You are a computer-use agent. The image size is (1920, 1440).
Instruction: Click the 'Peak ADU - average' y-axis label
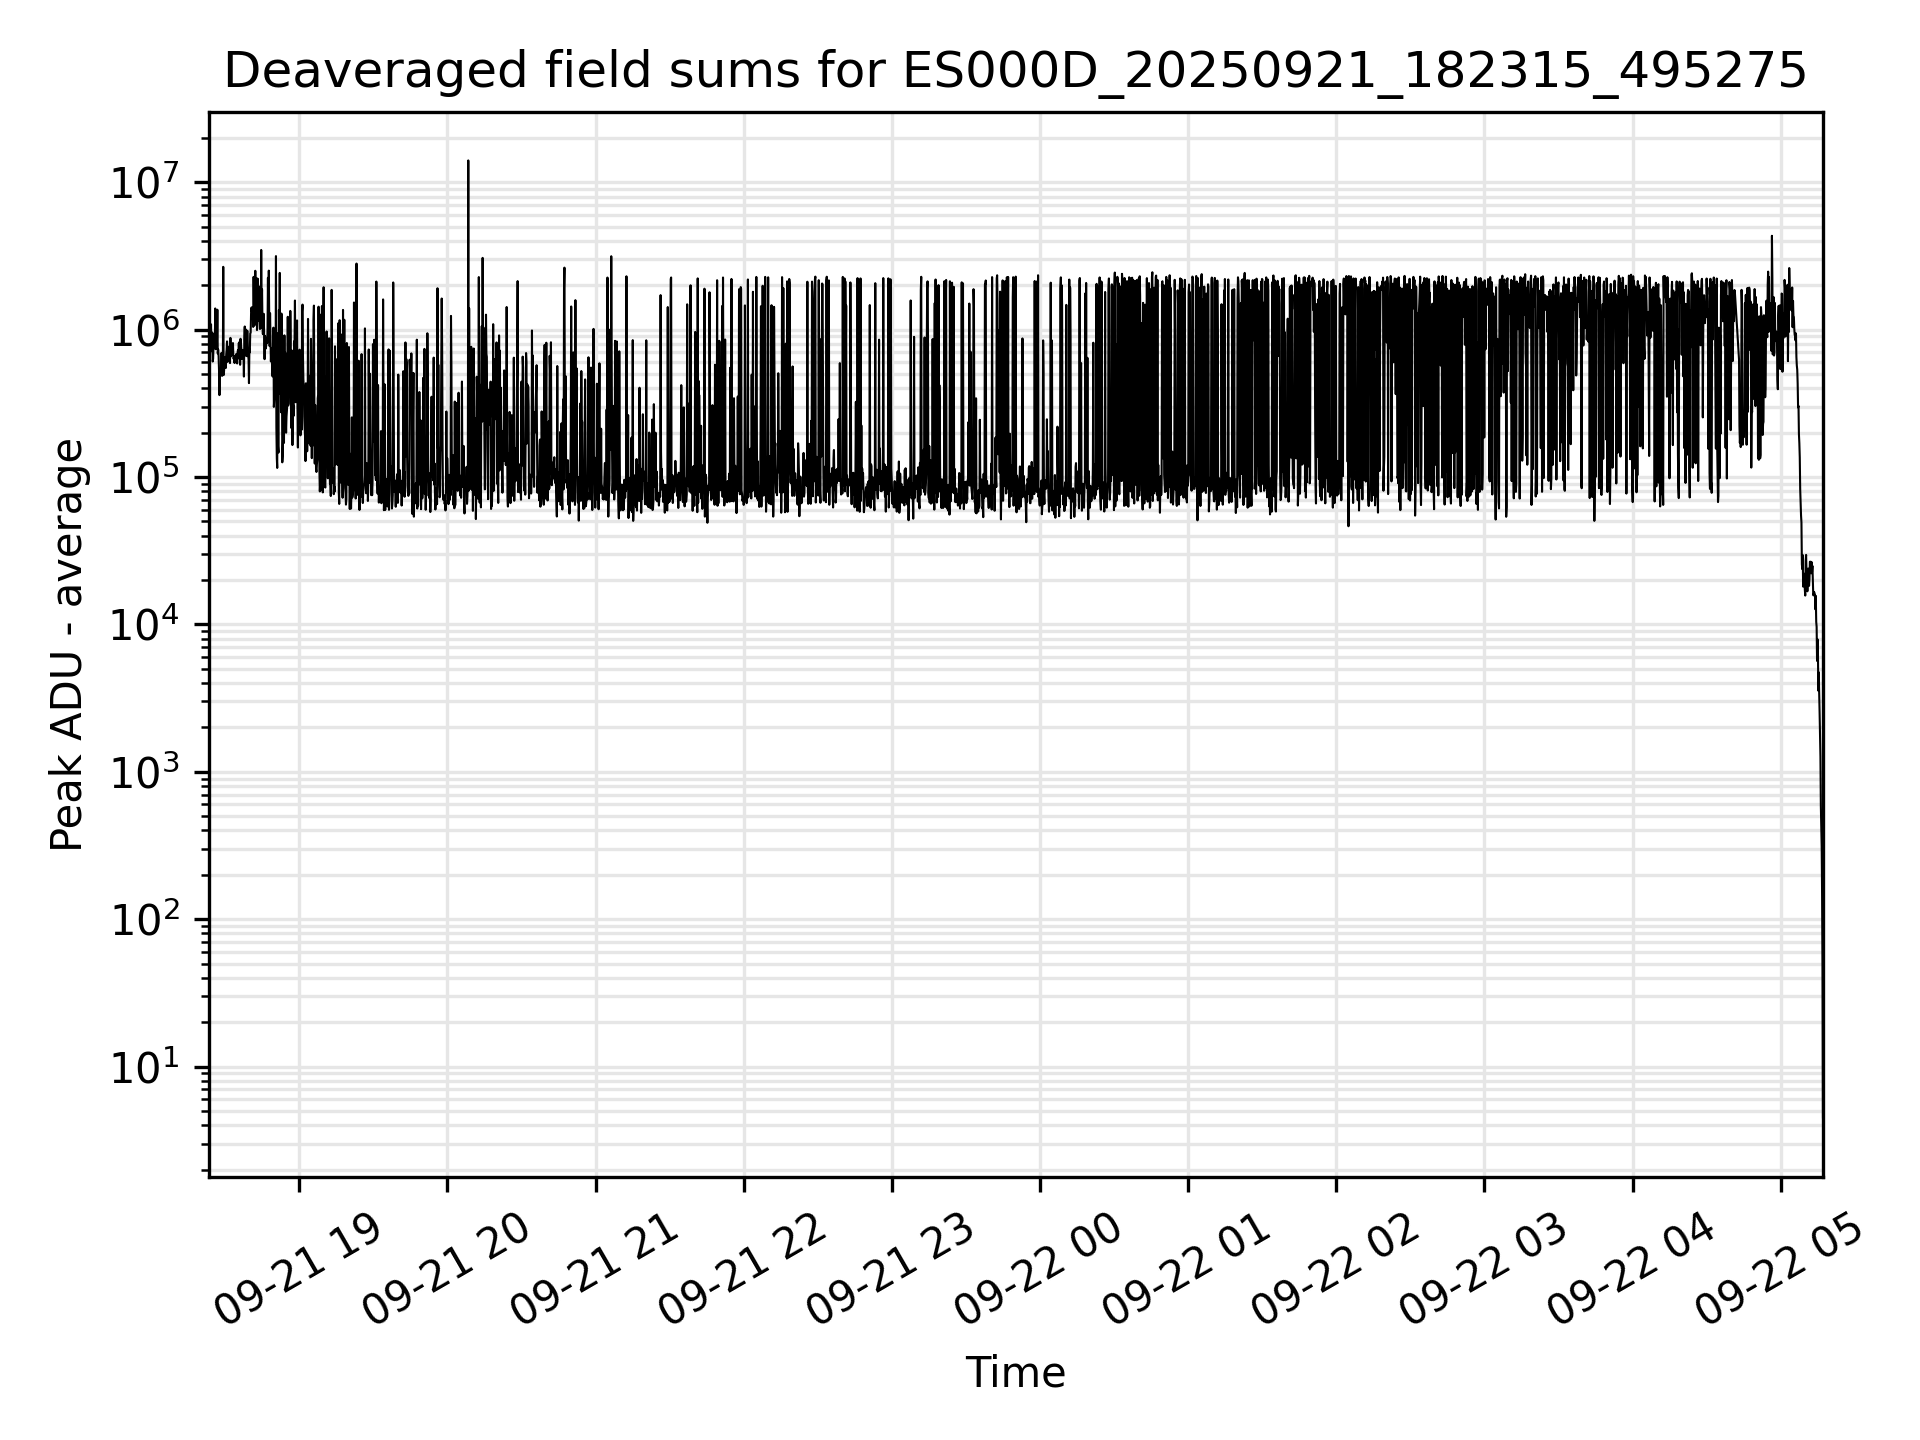pyautogui.click(x=68, y=645)
